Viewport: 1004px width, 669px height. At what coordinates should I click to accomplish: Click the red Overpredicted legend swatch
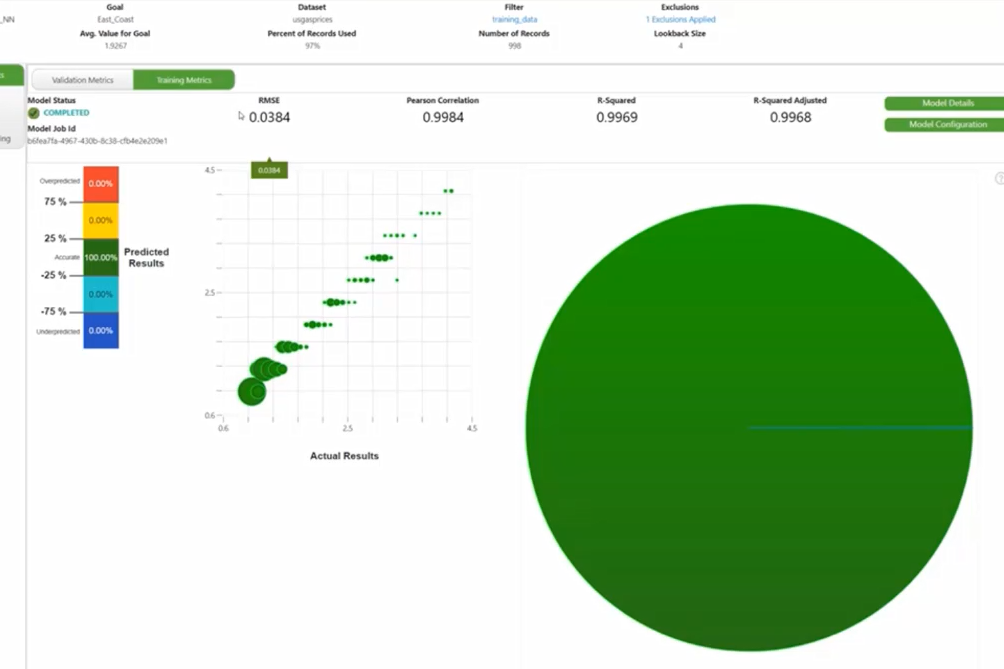click(100, 184)
